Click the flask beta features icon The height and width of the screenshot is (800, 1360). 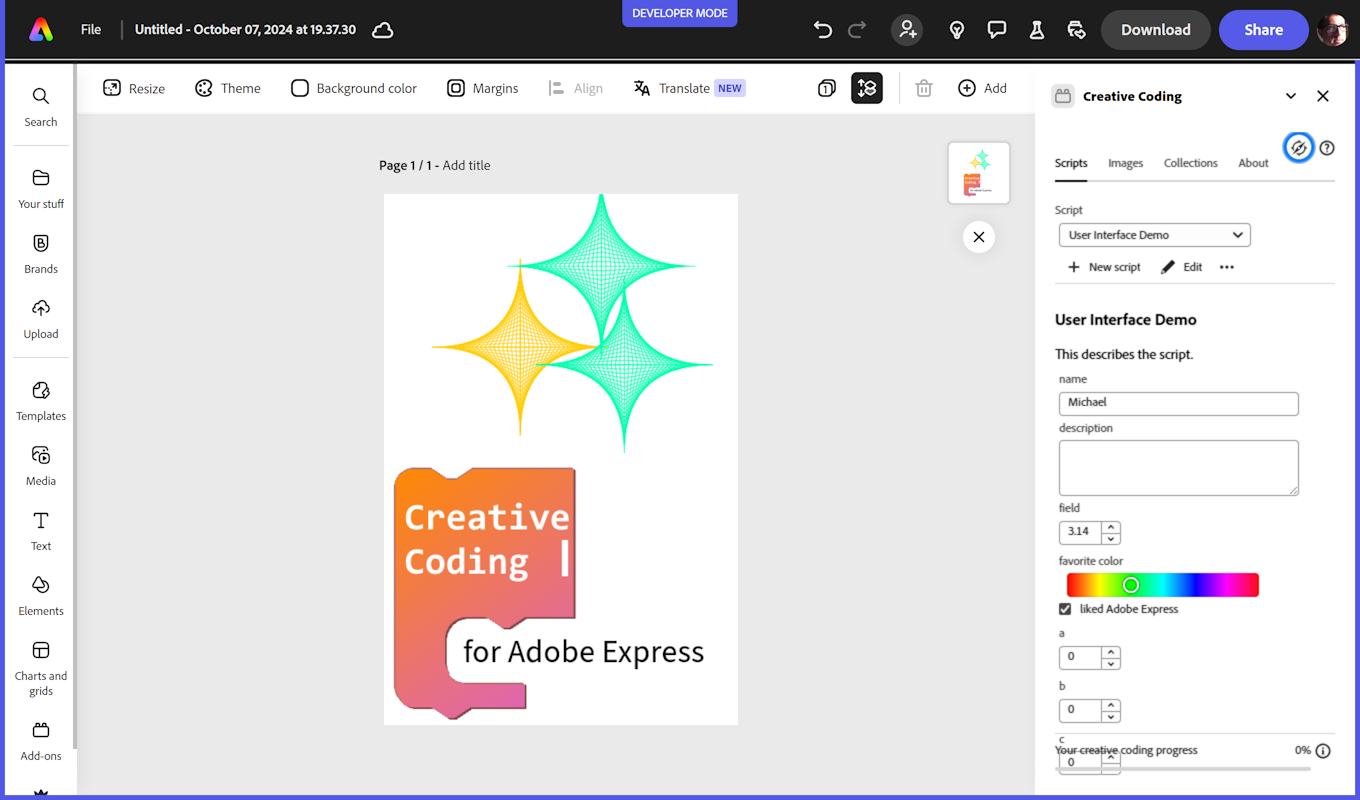coord(1037,30)
